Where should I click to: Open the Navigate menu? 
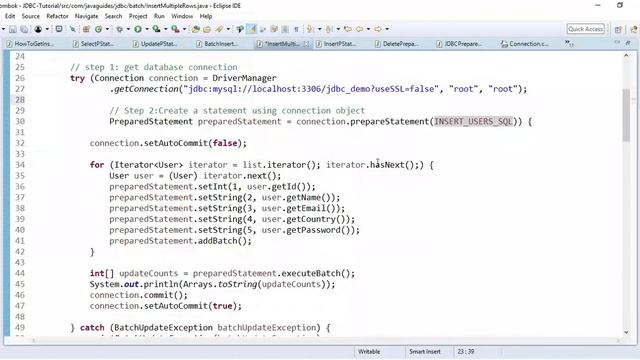click(x=86, y=16)
